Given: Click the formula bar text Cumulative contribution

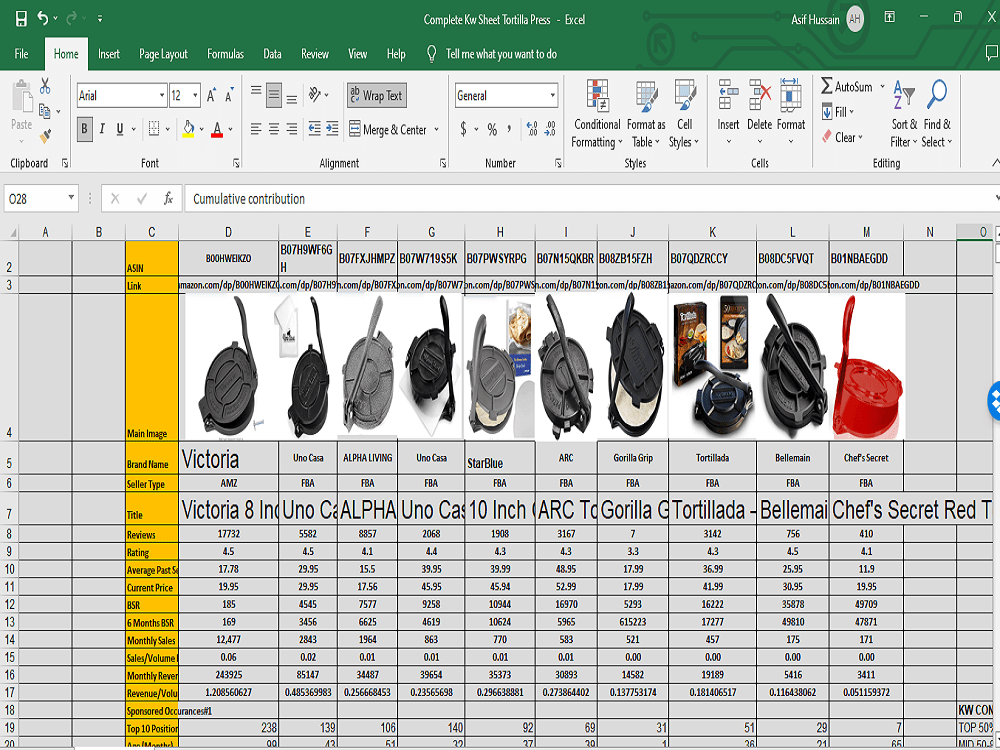Looking at the screenshot, I should tap(249, 199).
